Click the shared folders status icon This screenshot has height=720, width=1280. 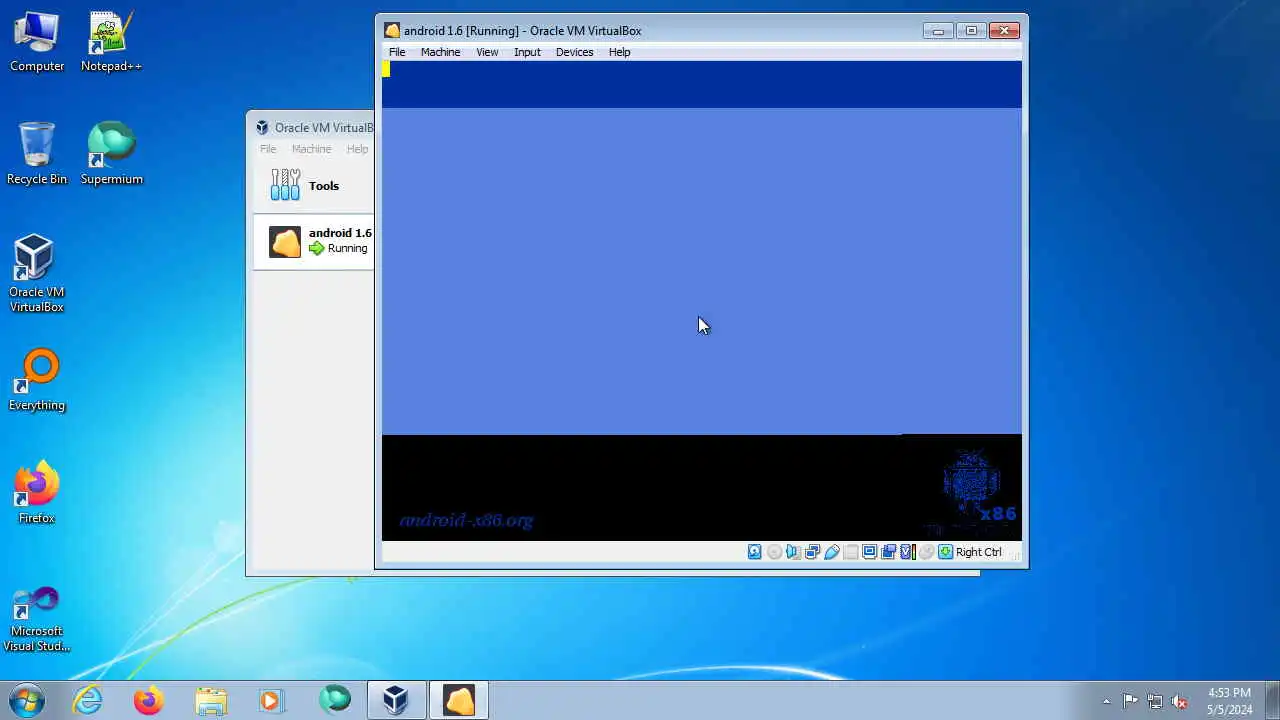click(x=851, y=552)
